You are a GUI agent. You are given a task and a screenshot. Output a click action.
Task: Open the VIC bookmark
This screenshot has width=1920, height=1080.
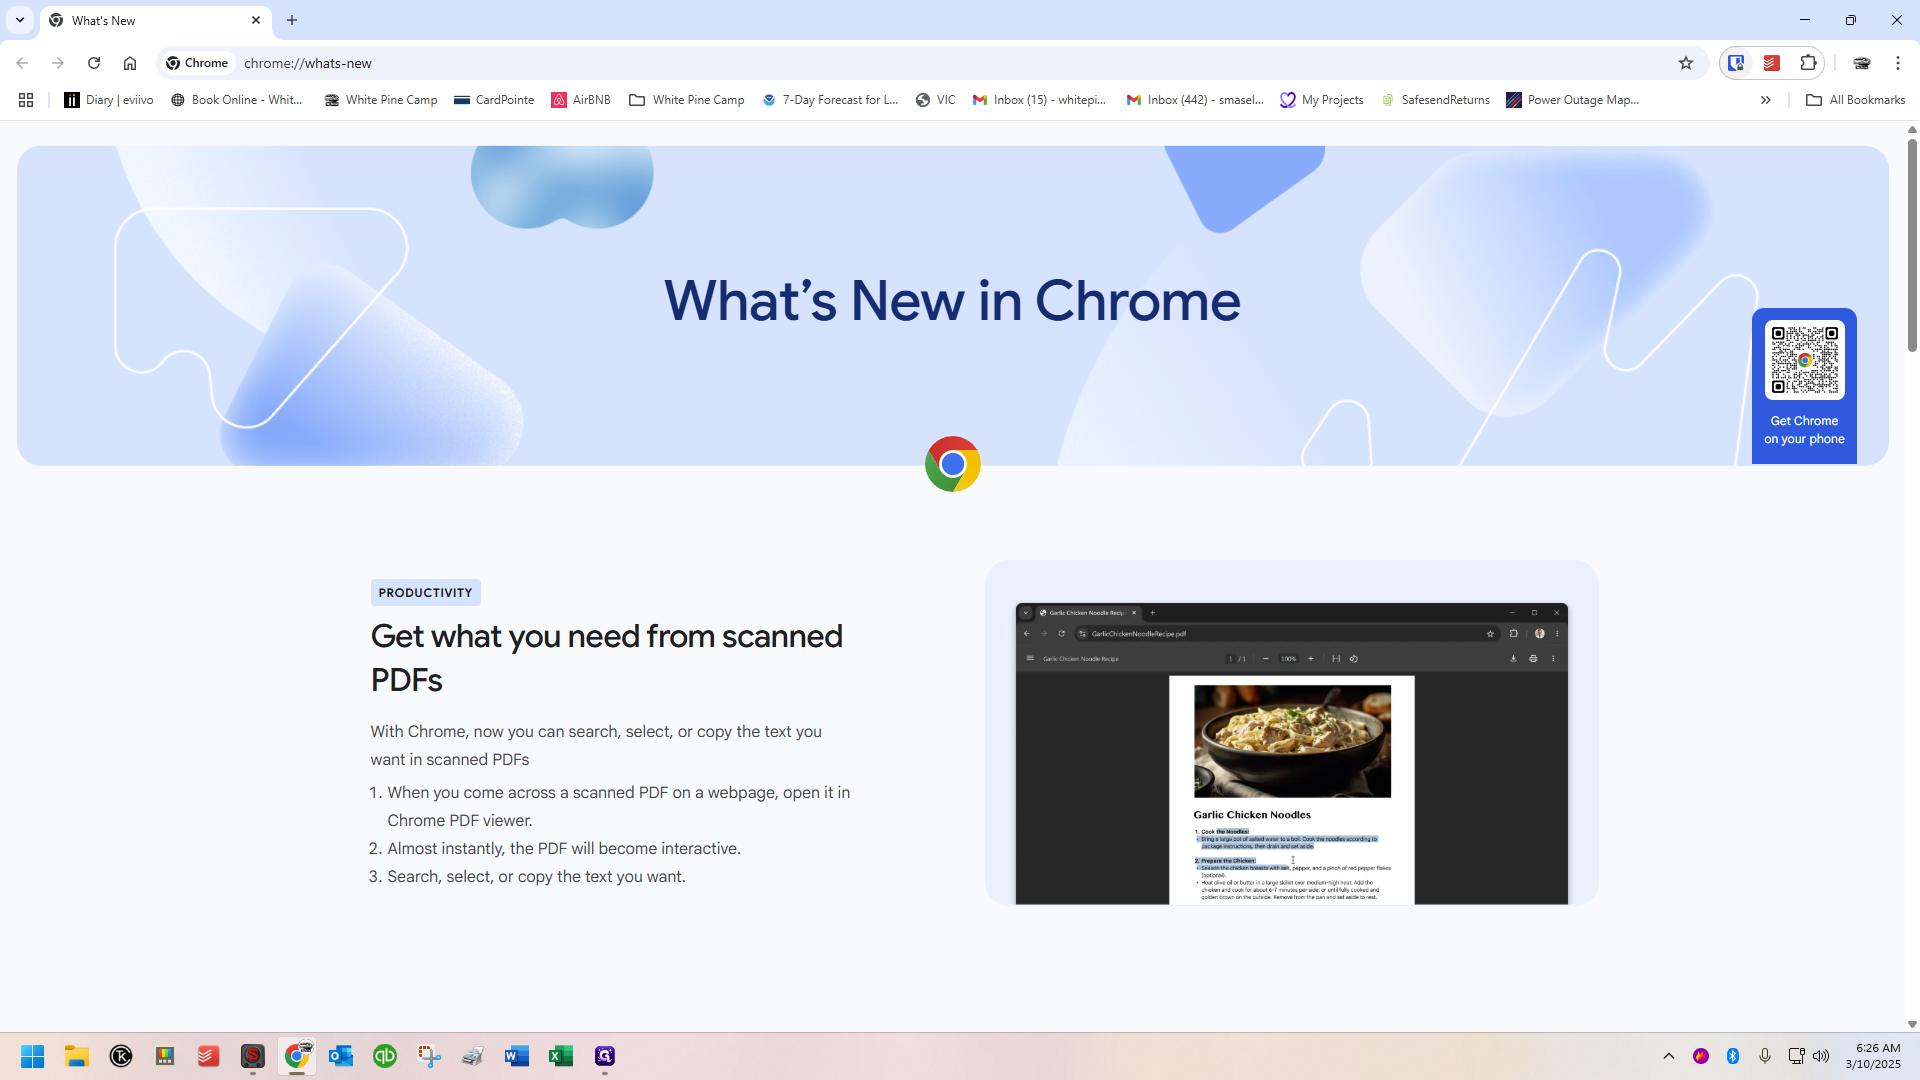coord(936,100)
